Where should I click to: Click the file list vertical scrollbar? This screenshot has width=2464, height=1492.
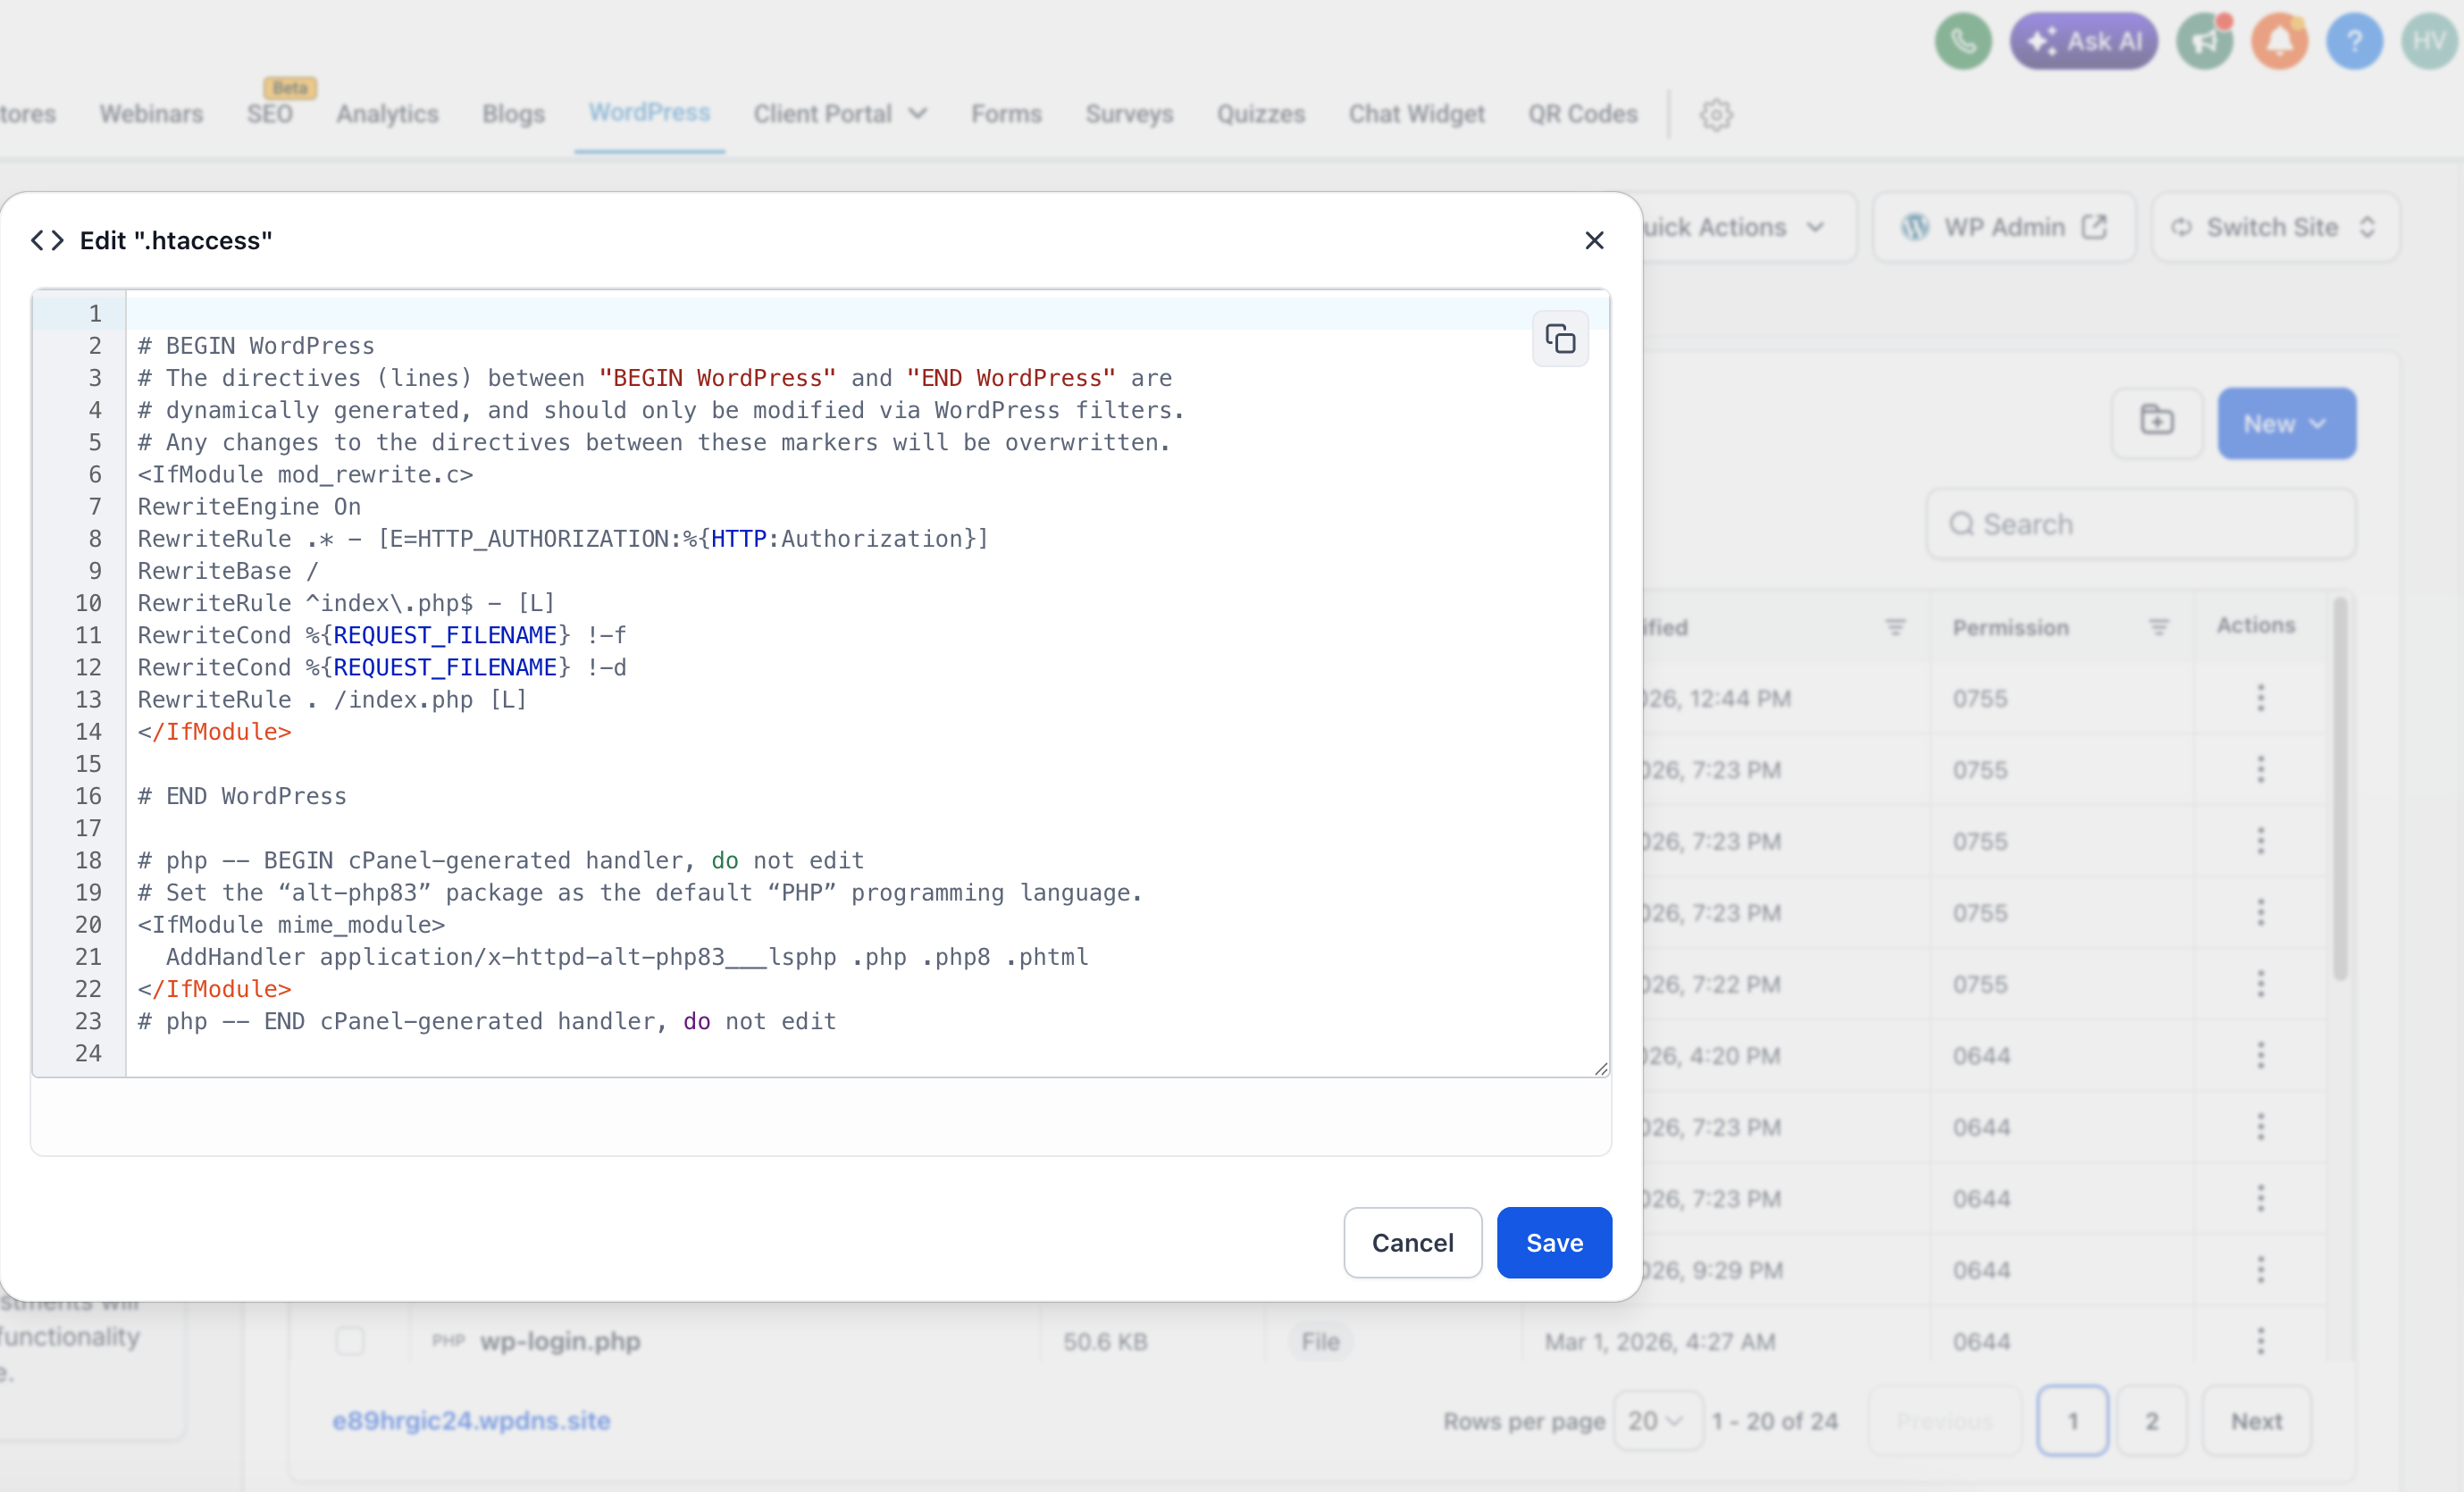click(x=2340, y=790)
